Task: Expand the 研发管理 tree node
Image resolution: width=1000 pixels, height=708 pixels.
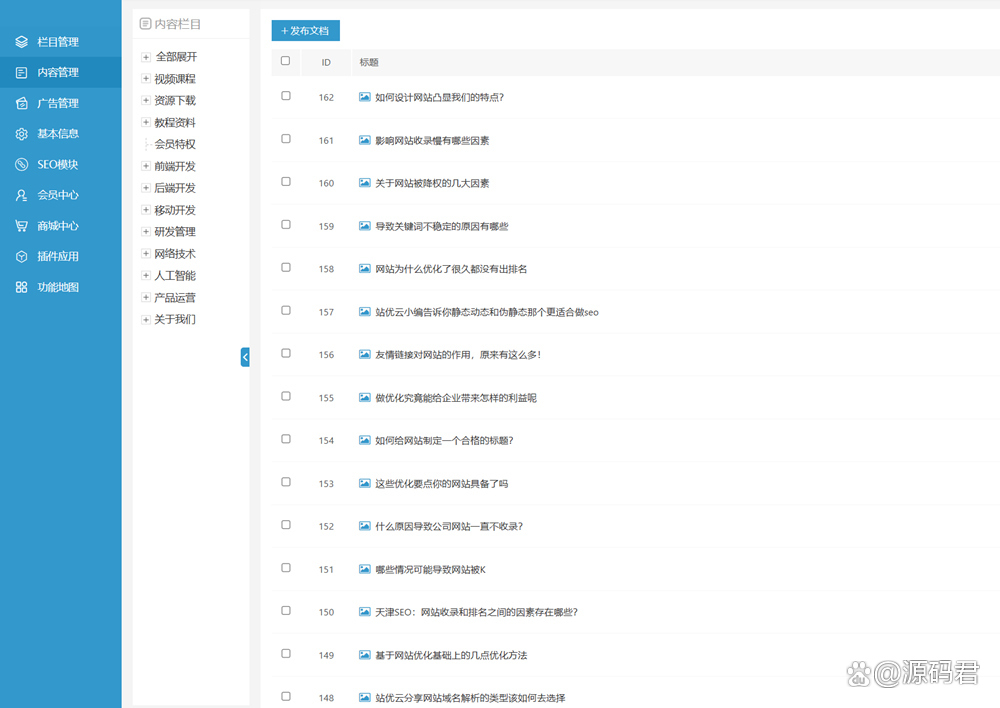Action: pos(146,232)
